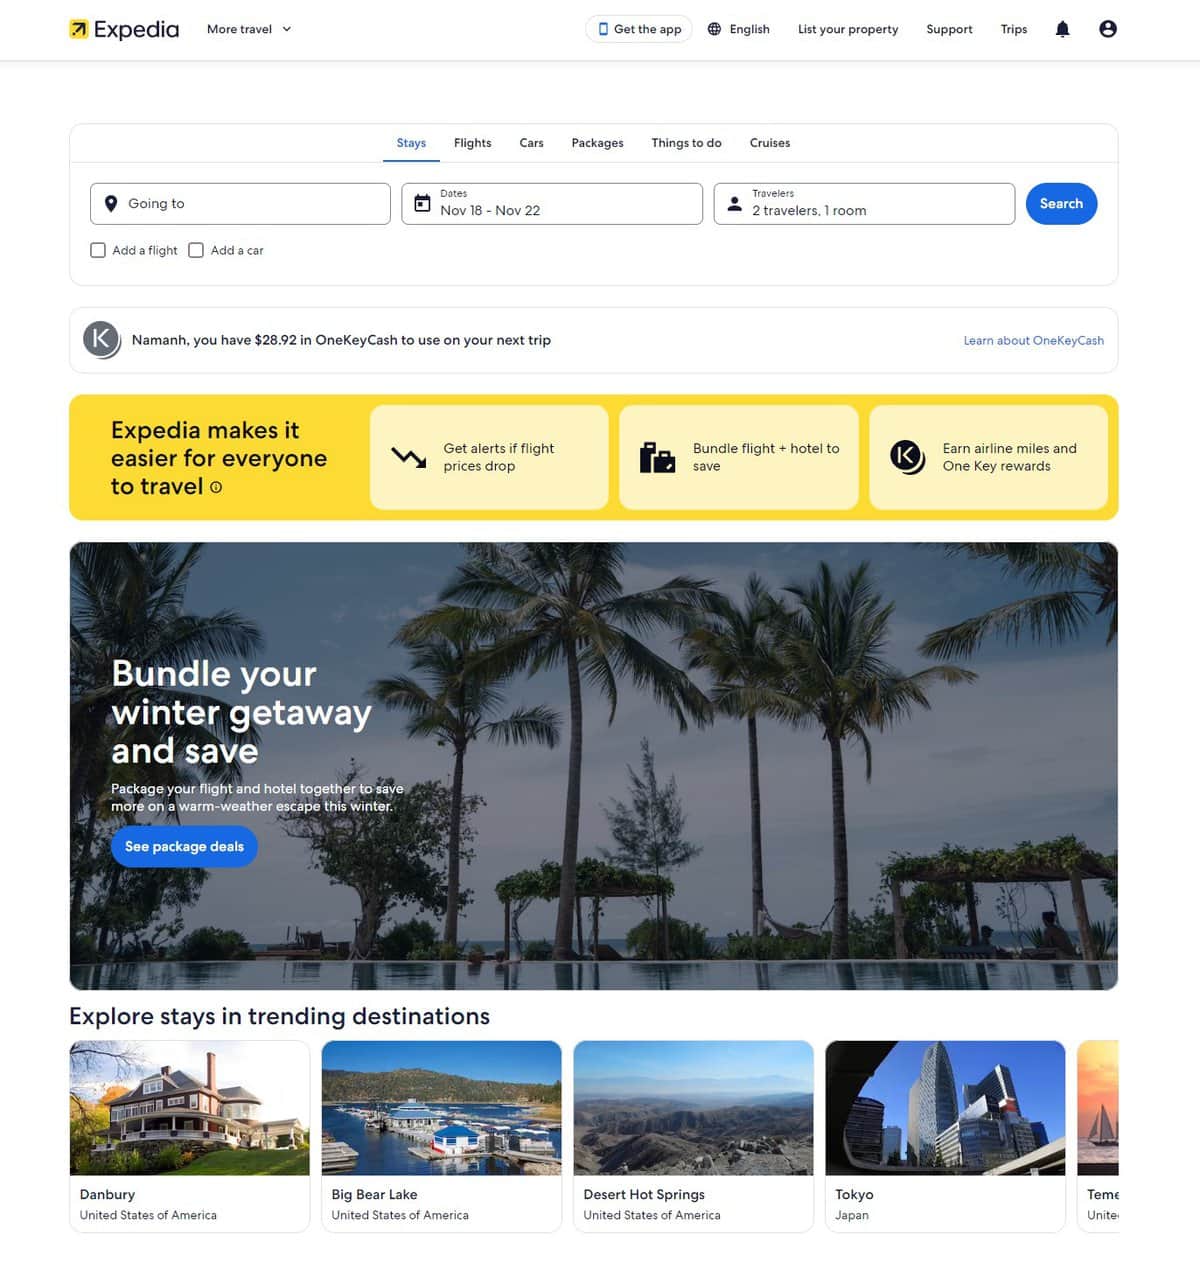
Task: Open the account profile icon
Action: point(1107,29)
